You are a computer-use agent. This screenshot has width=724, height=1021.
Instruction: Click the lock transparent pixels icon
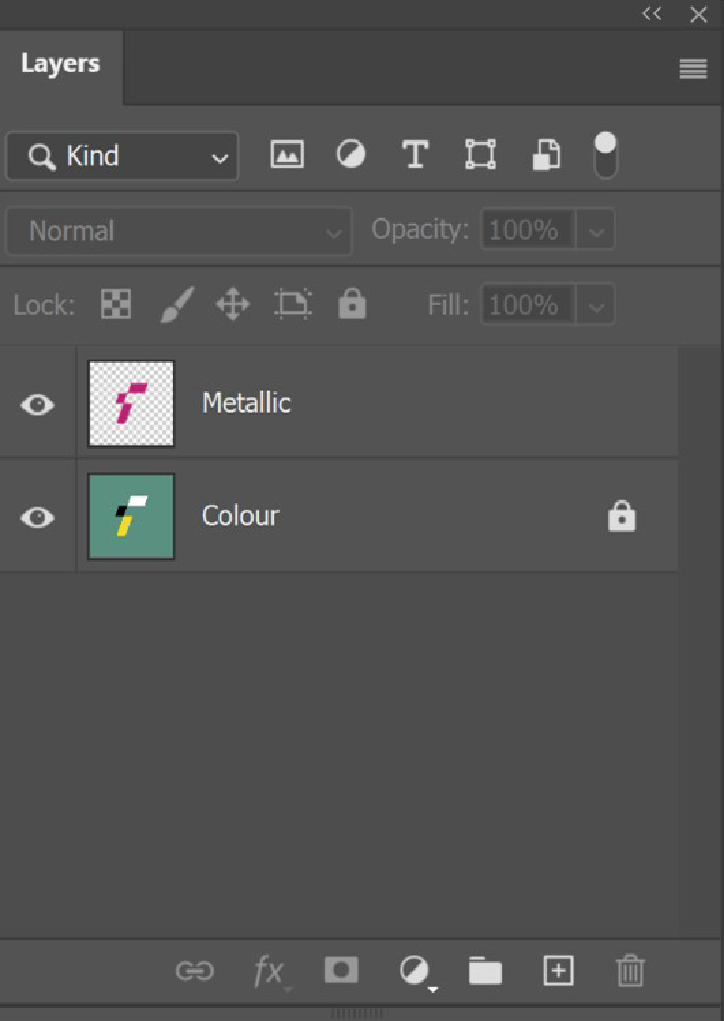pos(116,304)
